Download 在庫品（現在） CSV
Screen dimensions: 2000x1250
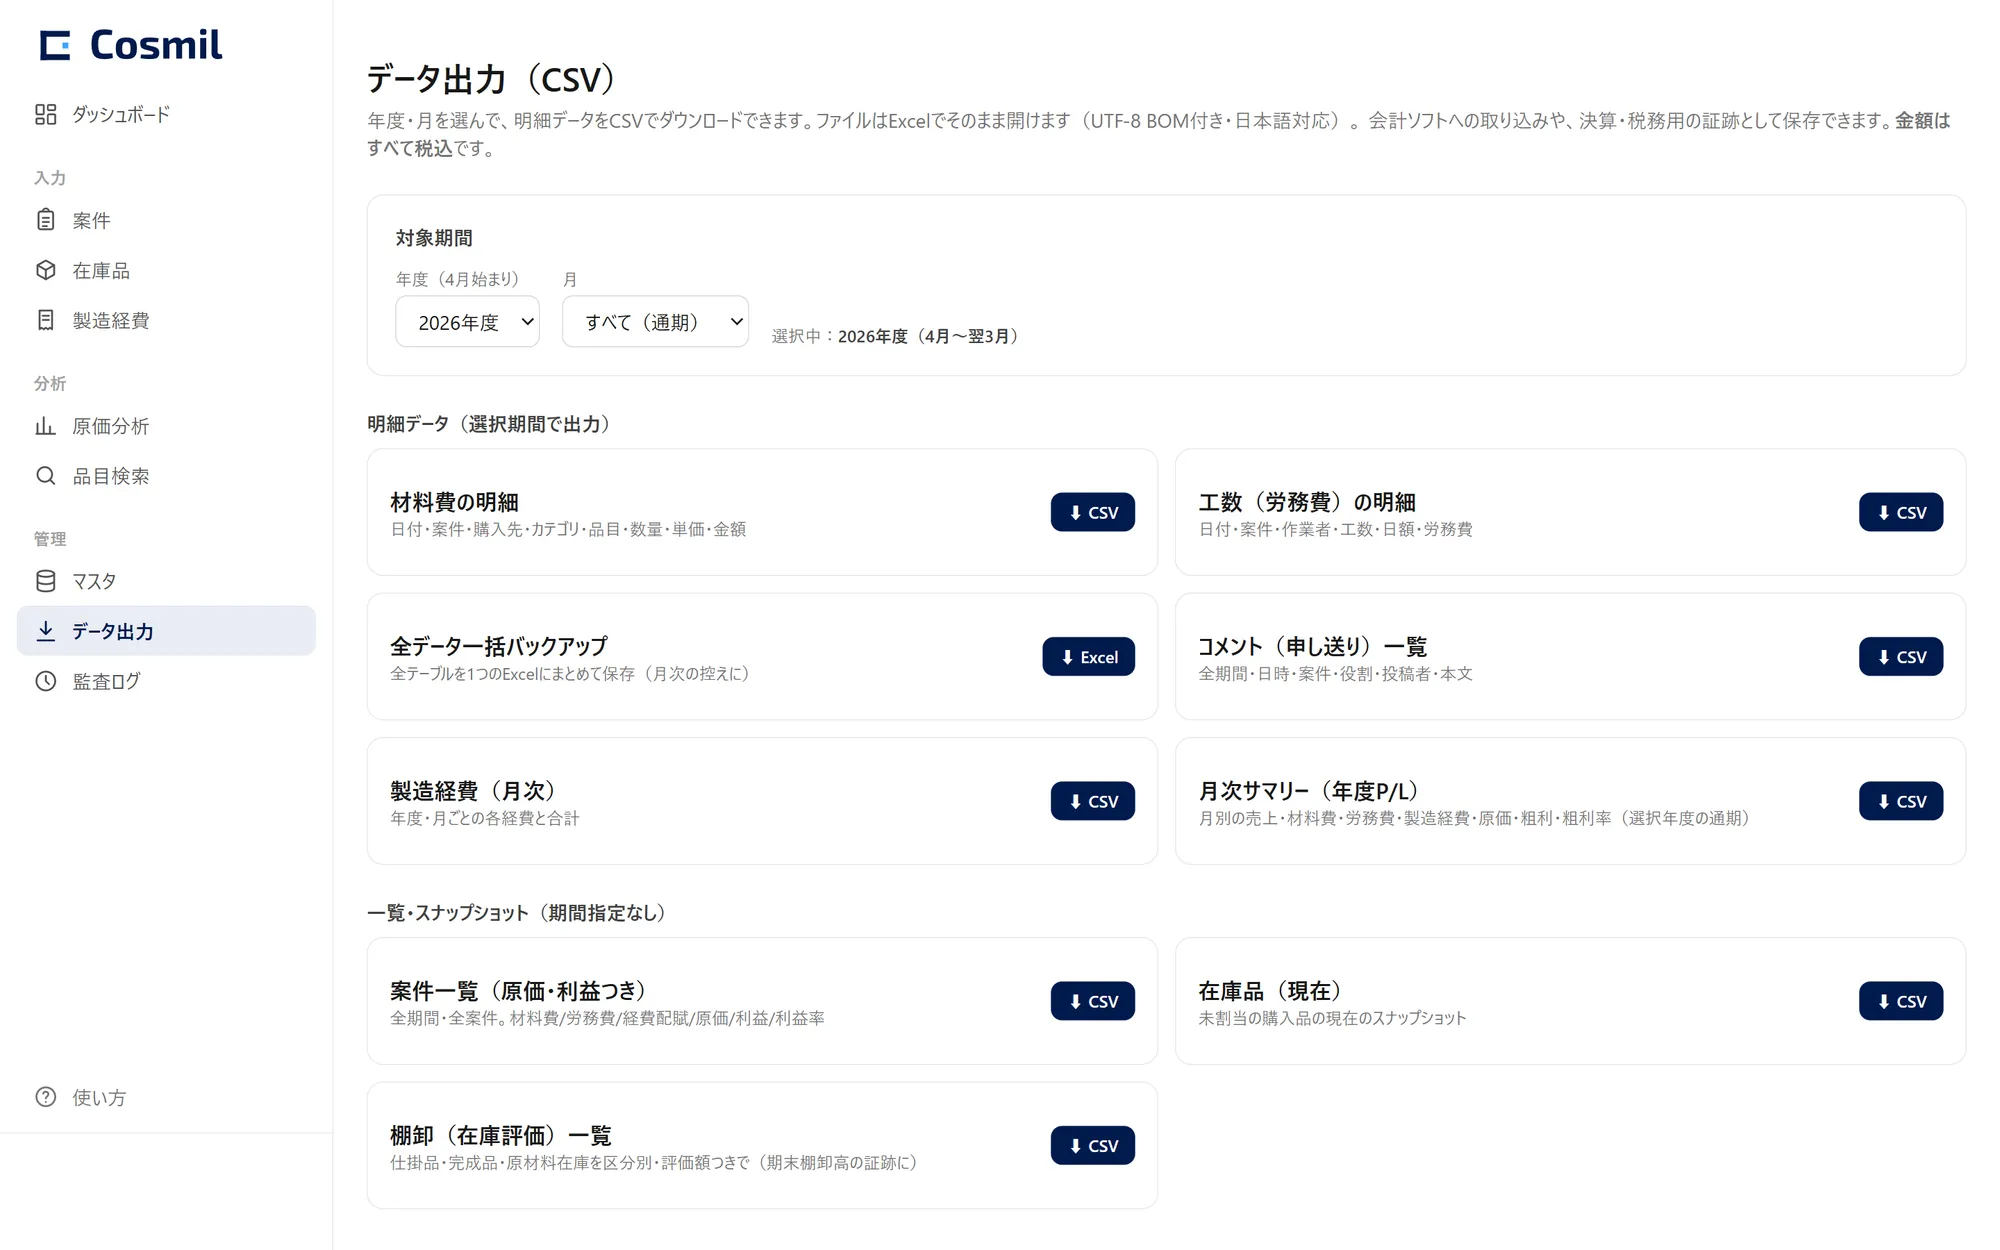point(1900,1001)
